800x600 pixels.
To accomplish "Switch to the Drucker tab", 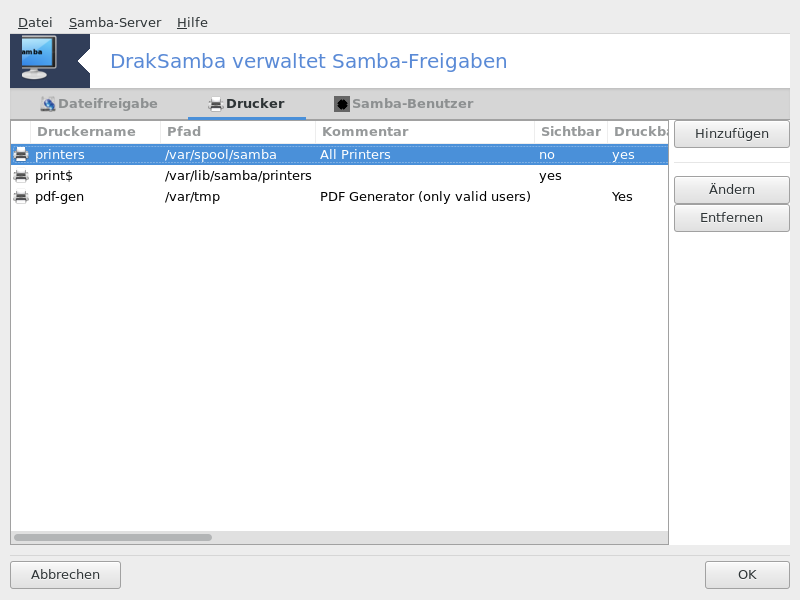I will [246, 104].
